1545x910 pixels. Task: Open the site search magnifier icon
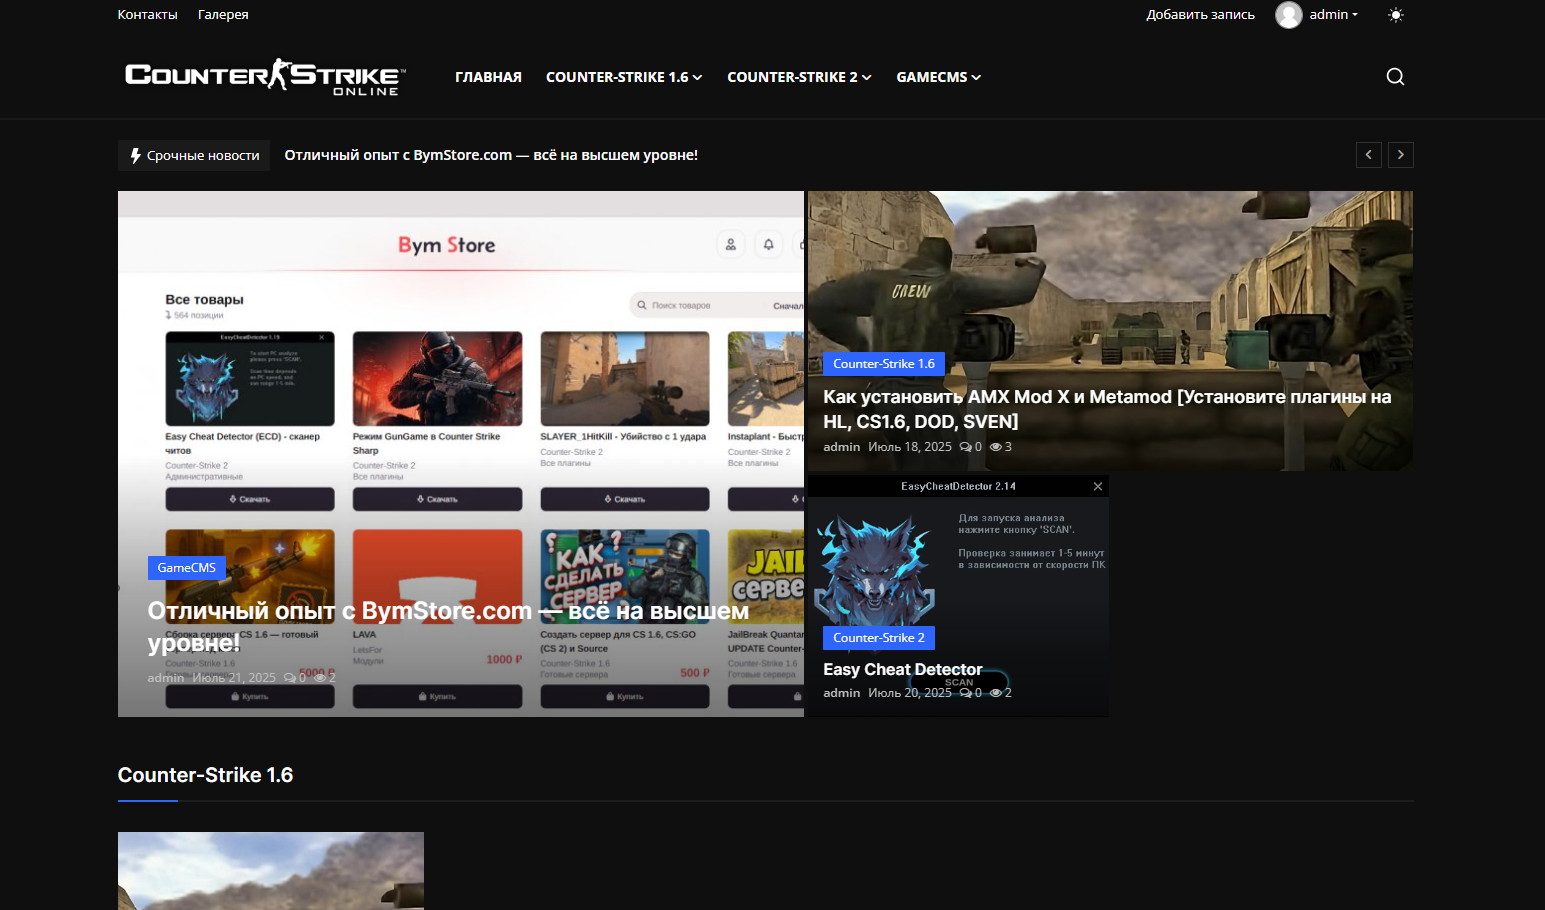(x=1395, y=77)
